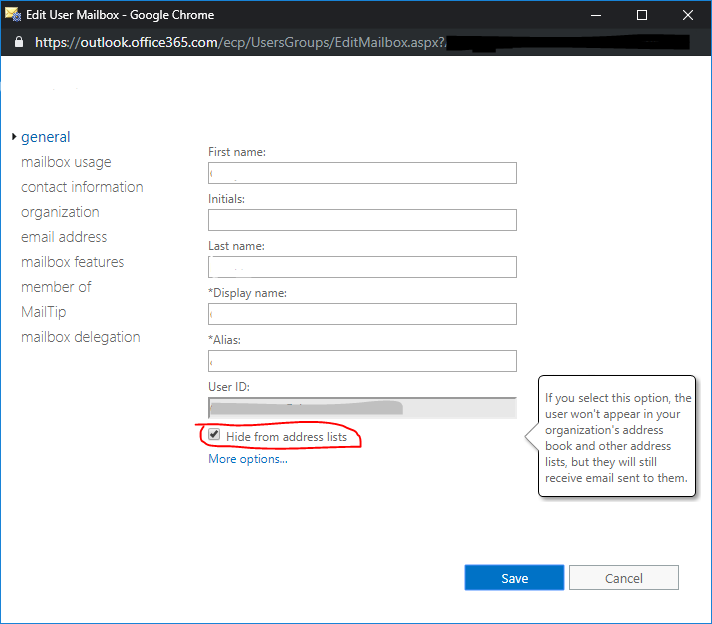712x624 pixels.
Task: Open the contact information section
Action: pos(82,187)
